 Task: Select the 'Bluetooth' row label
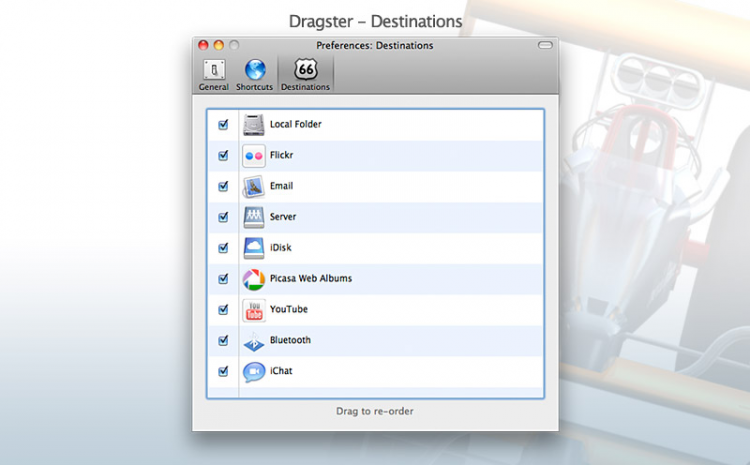click(x=290, y=340)
